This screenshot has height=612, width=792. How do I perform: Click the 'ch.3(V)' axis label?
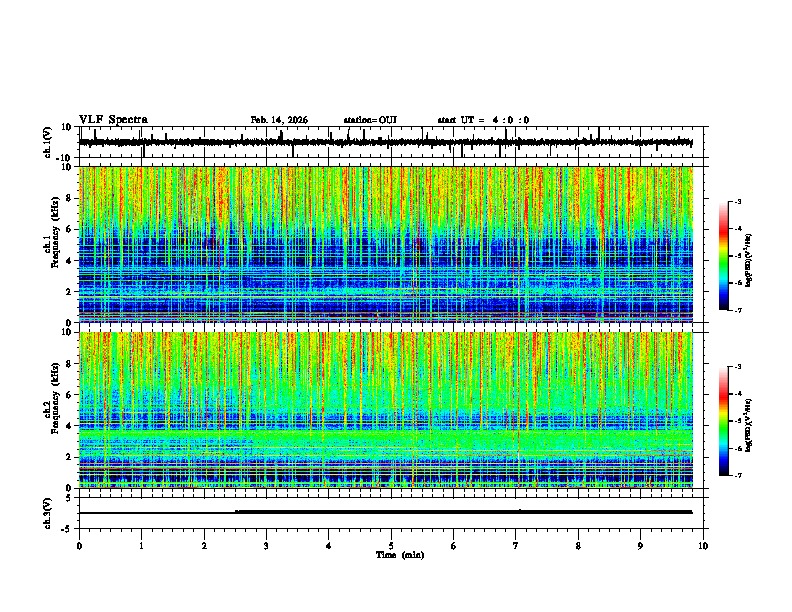click(x=48, y=513)
